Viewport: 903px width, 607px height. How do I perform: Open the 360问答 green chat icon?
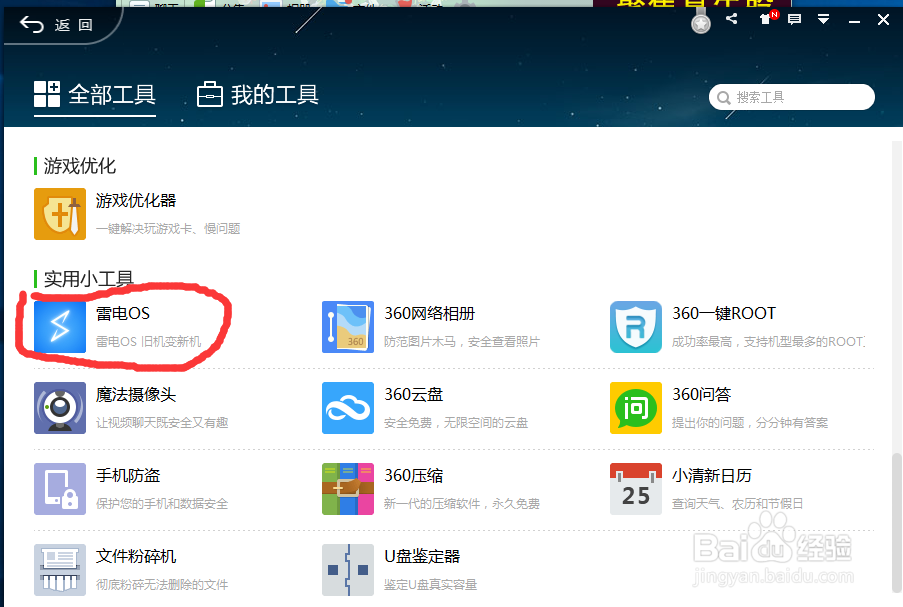coord(636,408)
